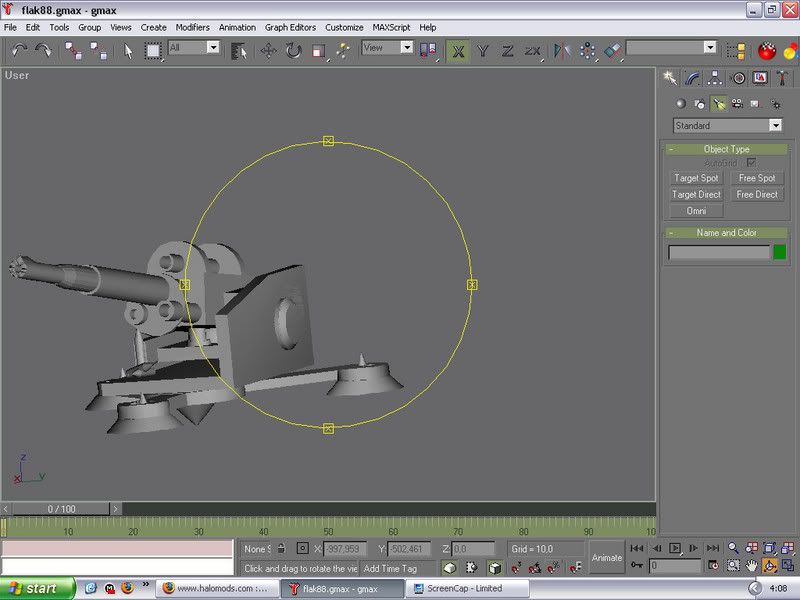Select the Helpers category icon
Screen dimensions: 800x600
pyautogui.click(x=756, y=104)
